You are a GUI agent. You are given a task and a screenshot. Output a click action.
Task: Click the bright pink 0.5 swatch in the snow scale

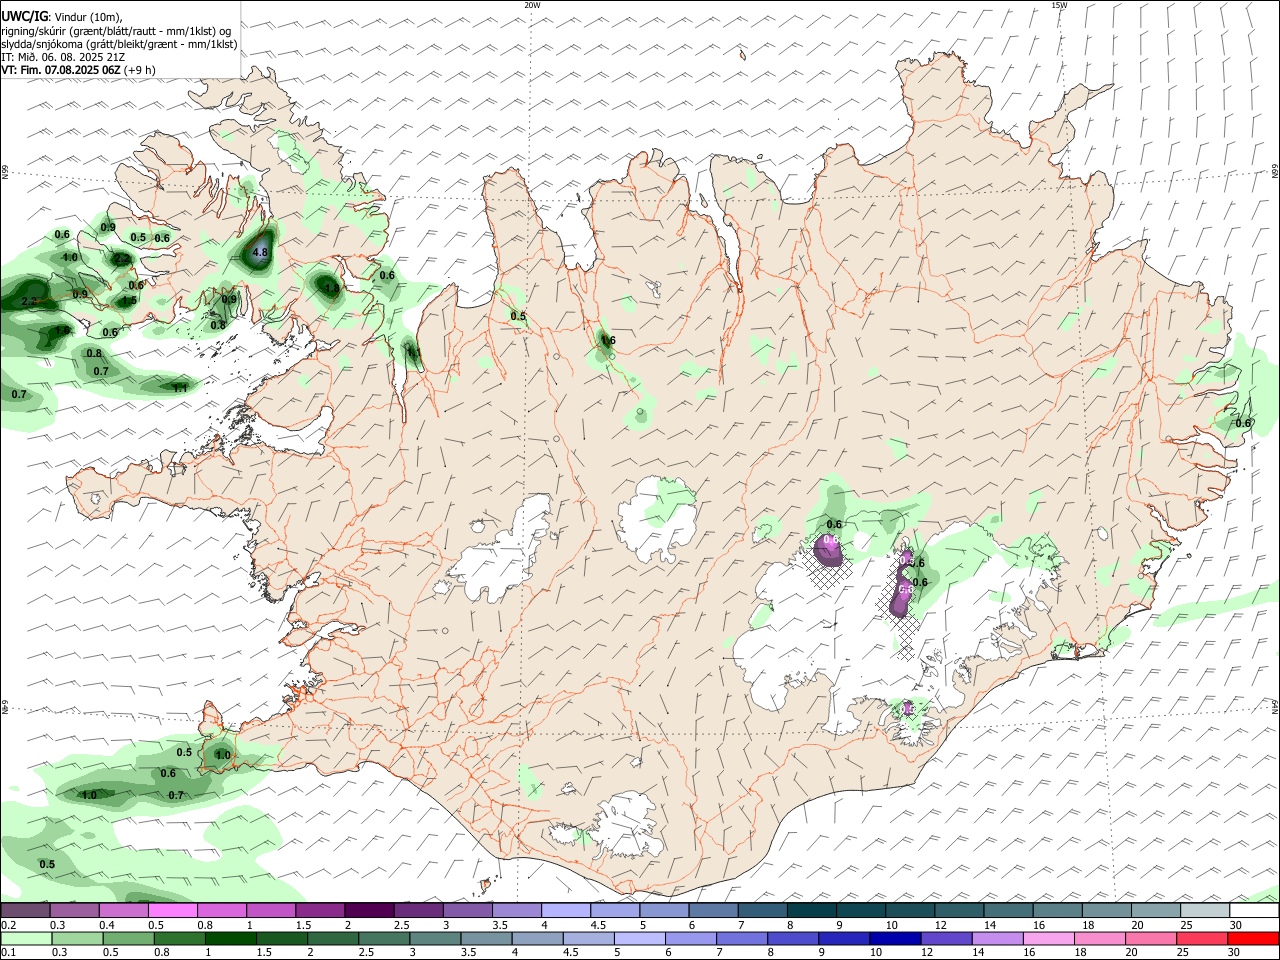(172, 910)
